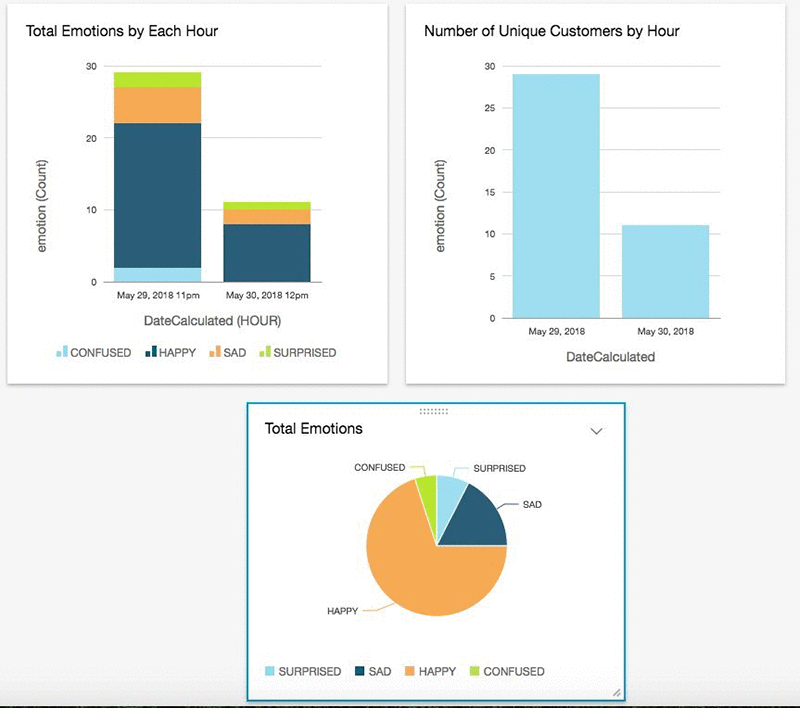Viewport: 800px width, 708px height.
Task: Open the Total Emotions visual dropdown menu
Action: coord(596,431)
